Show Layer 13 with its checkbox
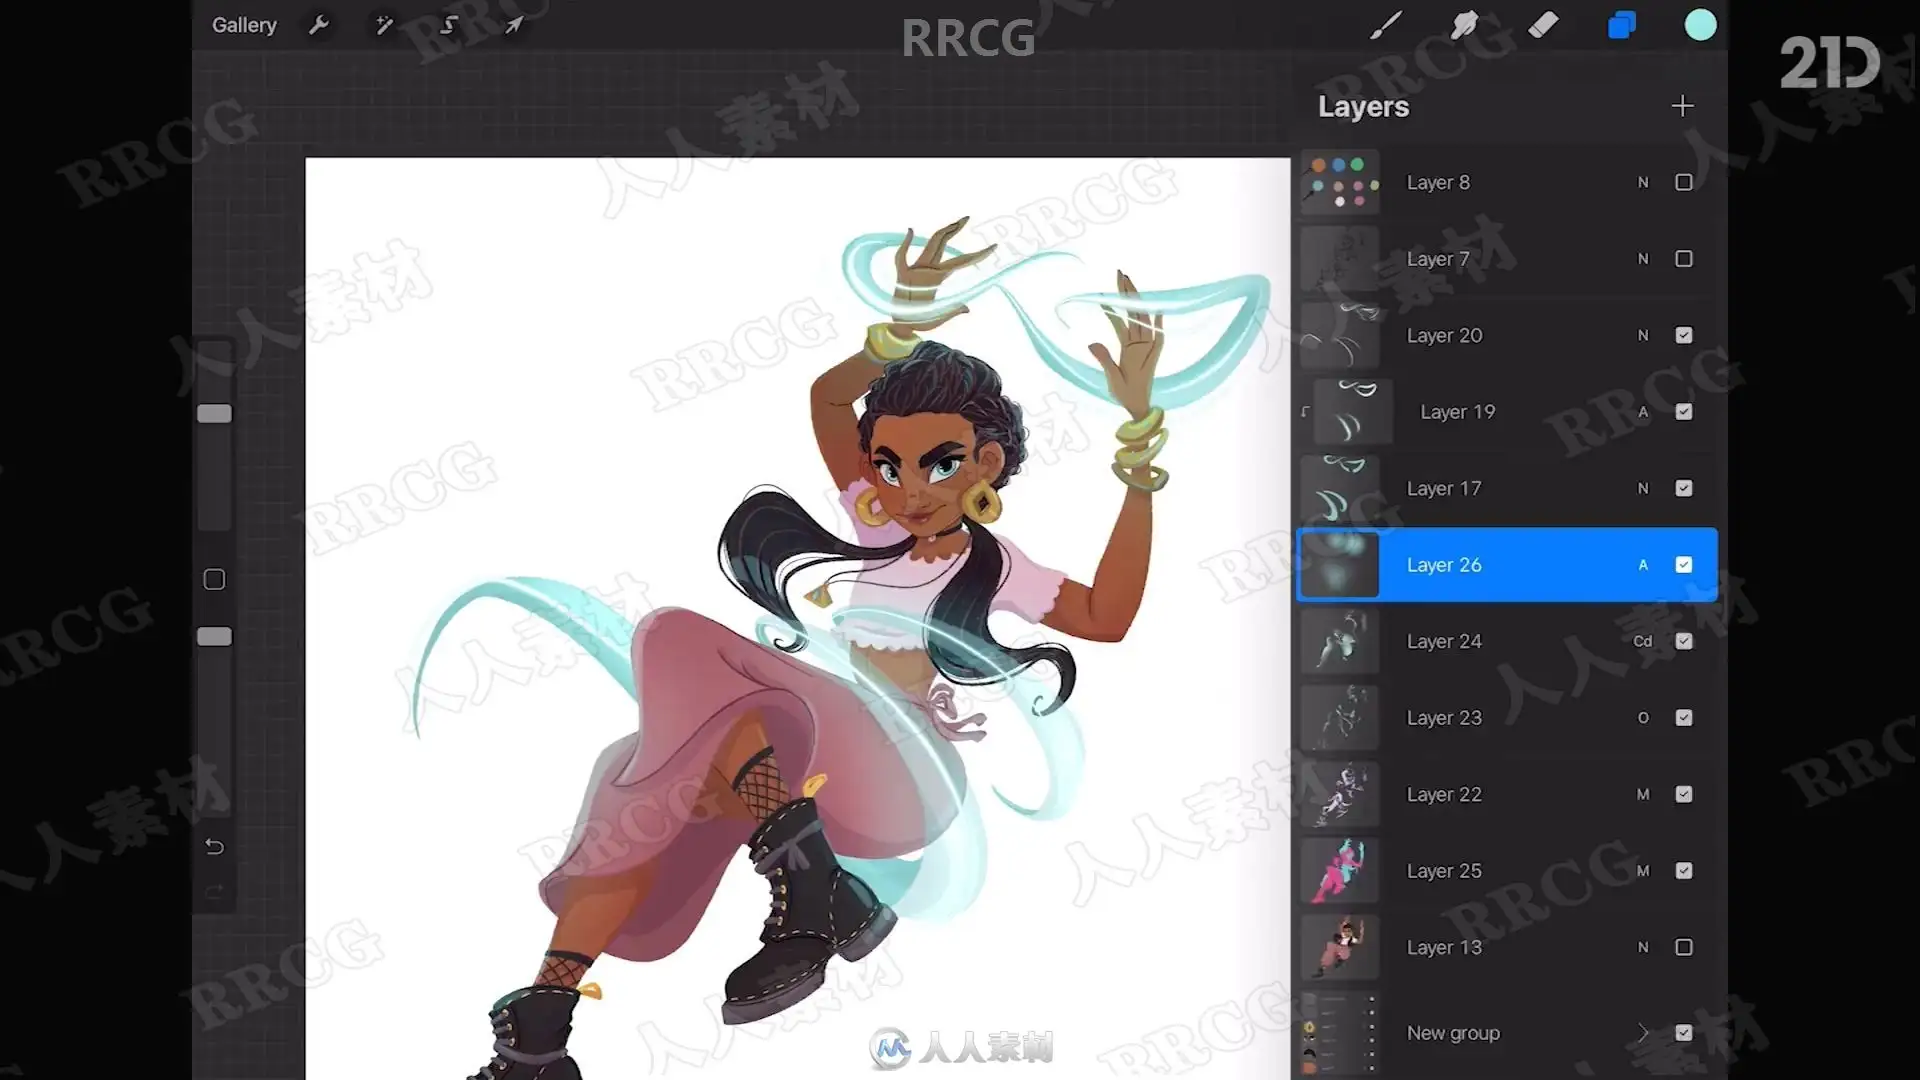This screenshot has width=1920, height=1080. (x=1684, y=947)
